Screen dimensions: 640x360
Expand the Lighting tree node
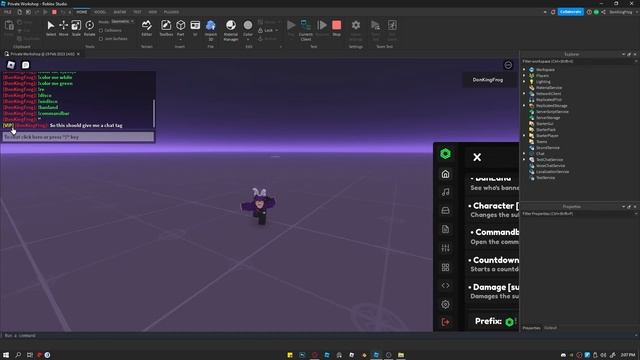click(524, 82)
